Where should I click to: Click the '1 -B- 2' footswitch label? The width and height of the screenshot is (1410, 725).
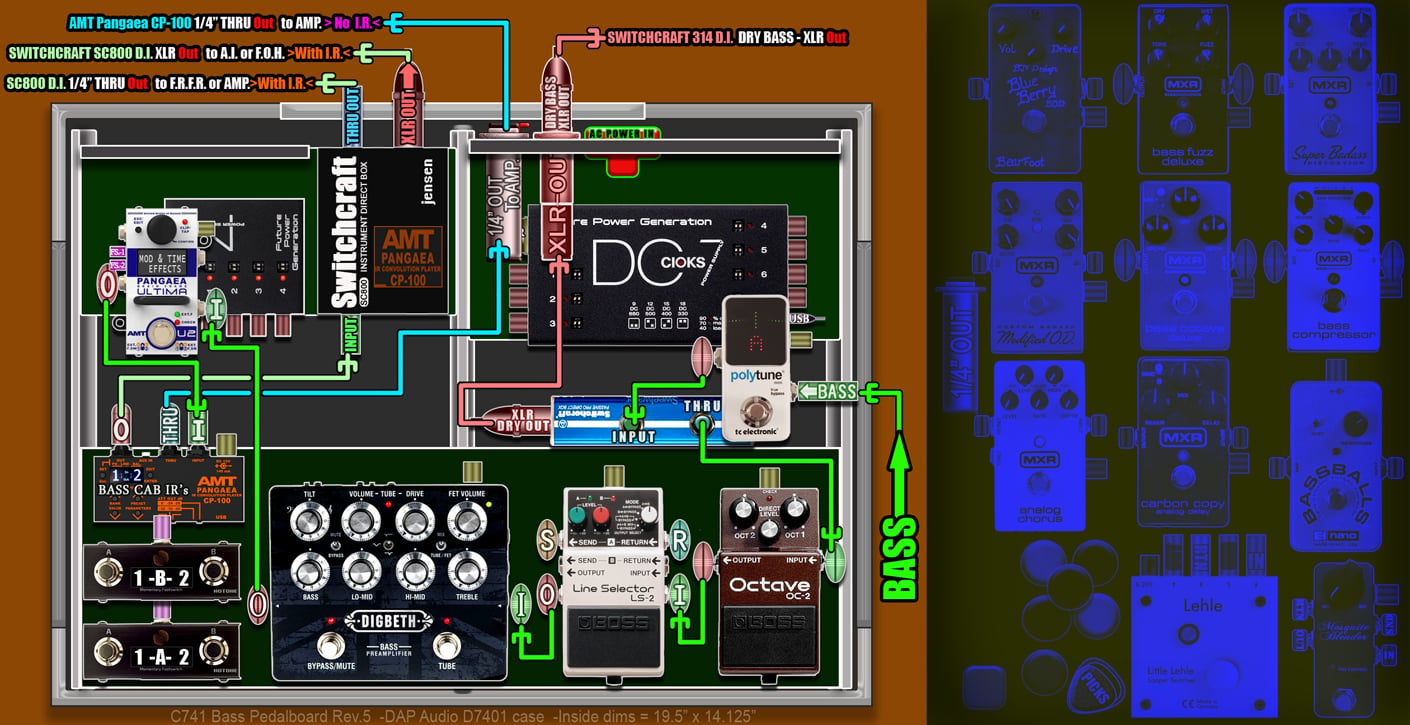pos(161,577)
